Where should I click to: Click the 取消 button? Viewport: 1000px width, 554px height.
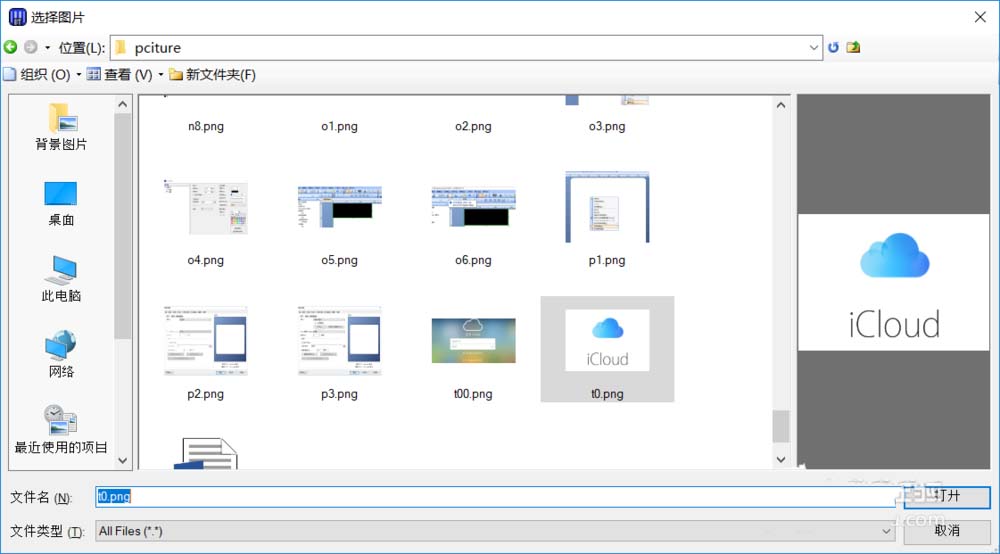[947, 530]
